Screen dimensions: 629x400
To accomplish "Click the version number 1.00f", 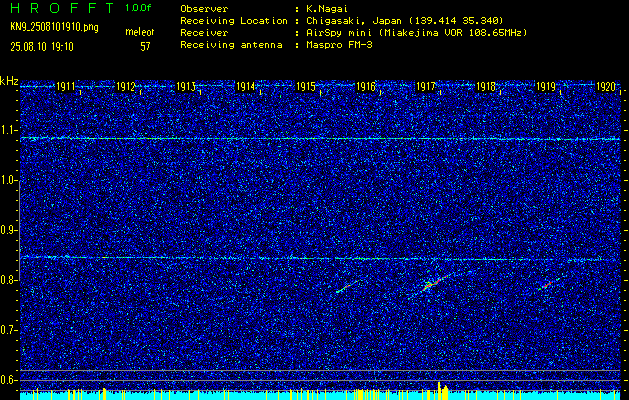I will [x=138, y=8].
